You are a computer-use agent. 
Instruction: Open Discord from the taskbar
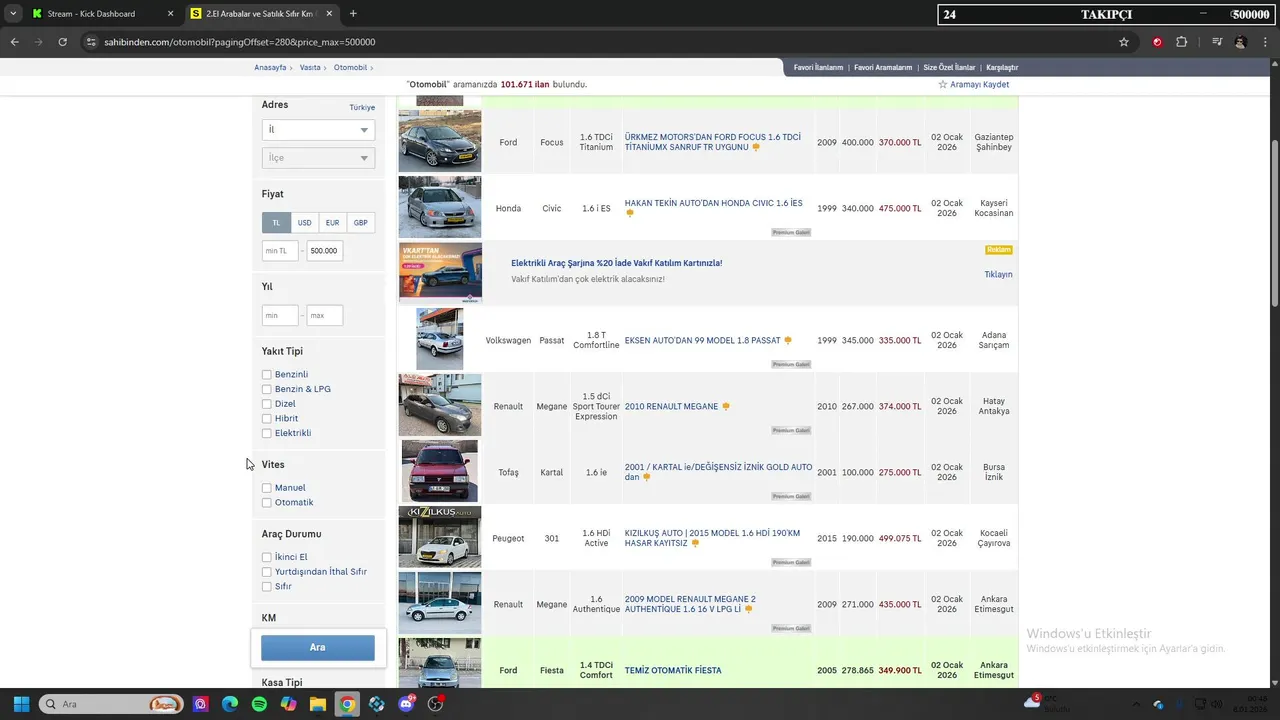[406, 704]
